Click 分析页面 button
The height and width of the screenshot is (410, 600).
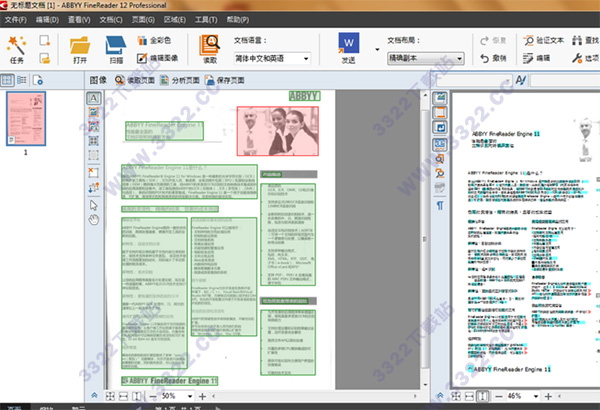point(180,80)
